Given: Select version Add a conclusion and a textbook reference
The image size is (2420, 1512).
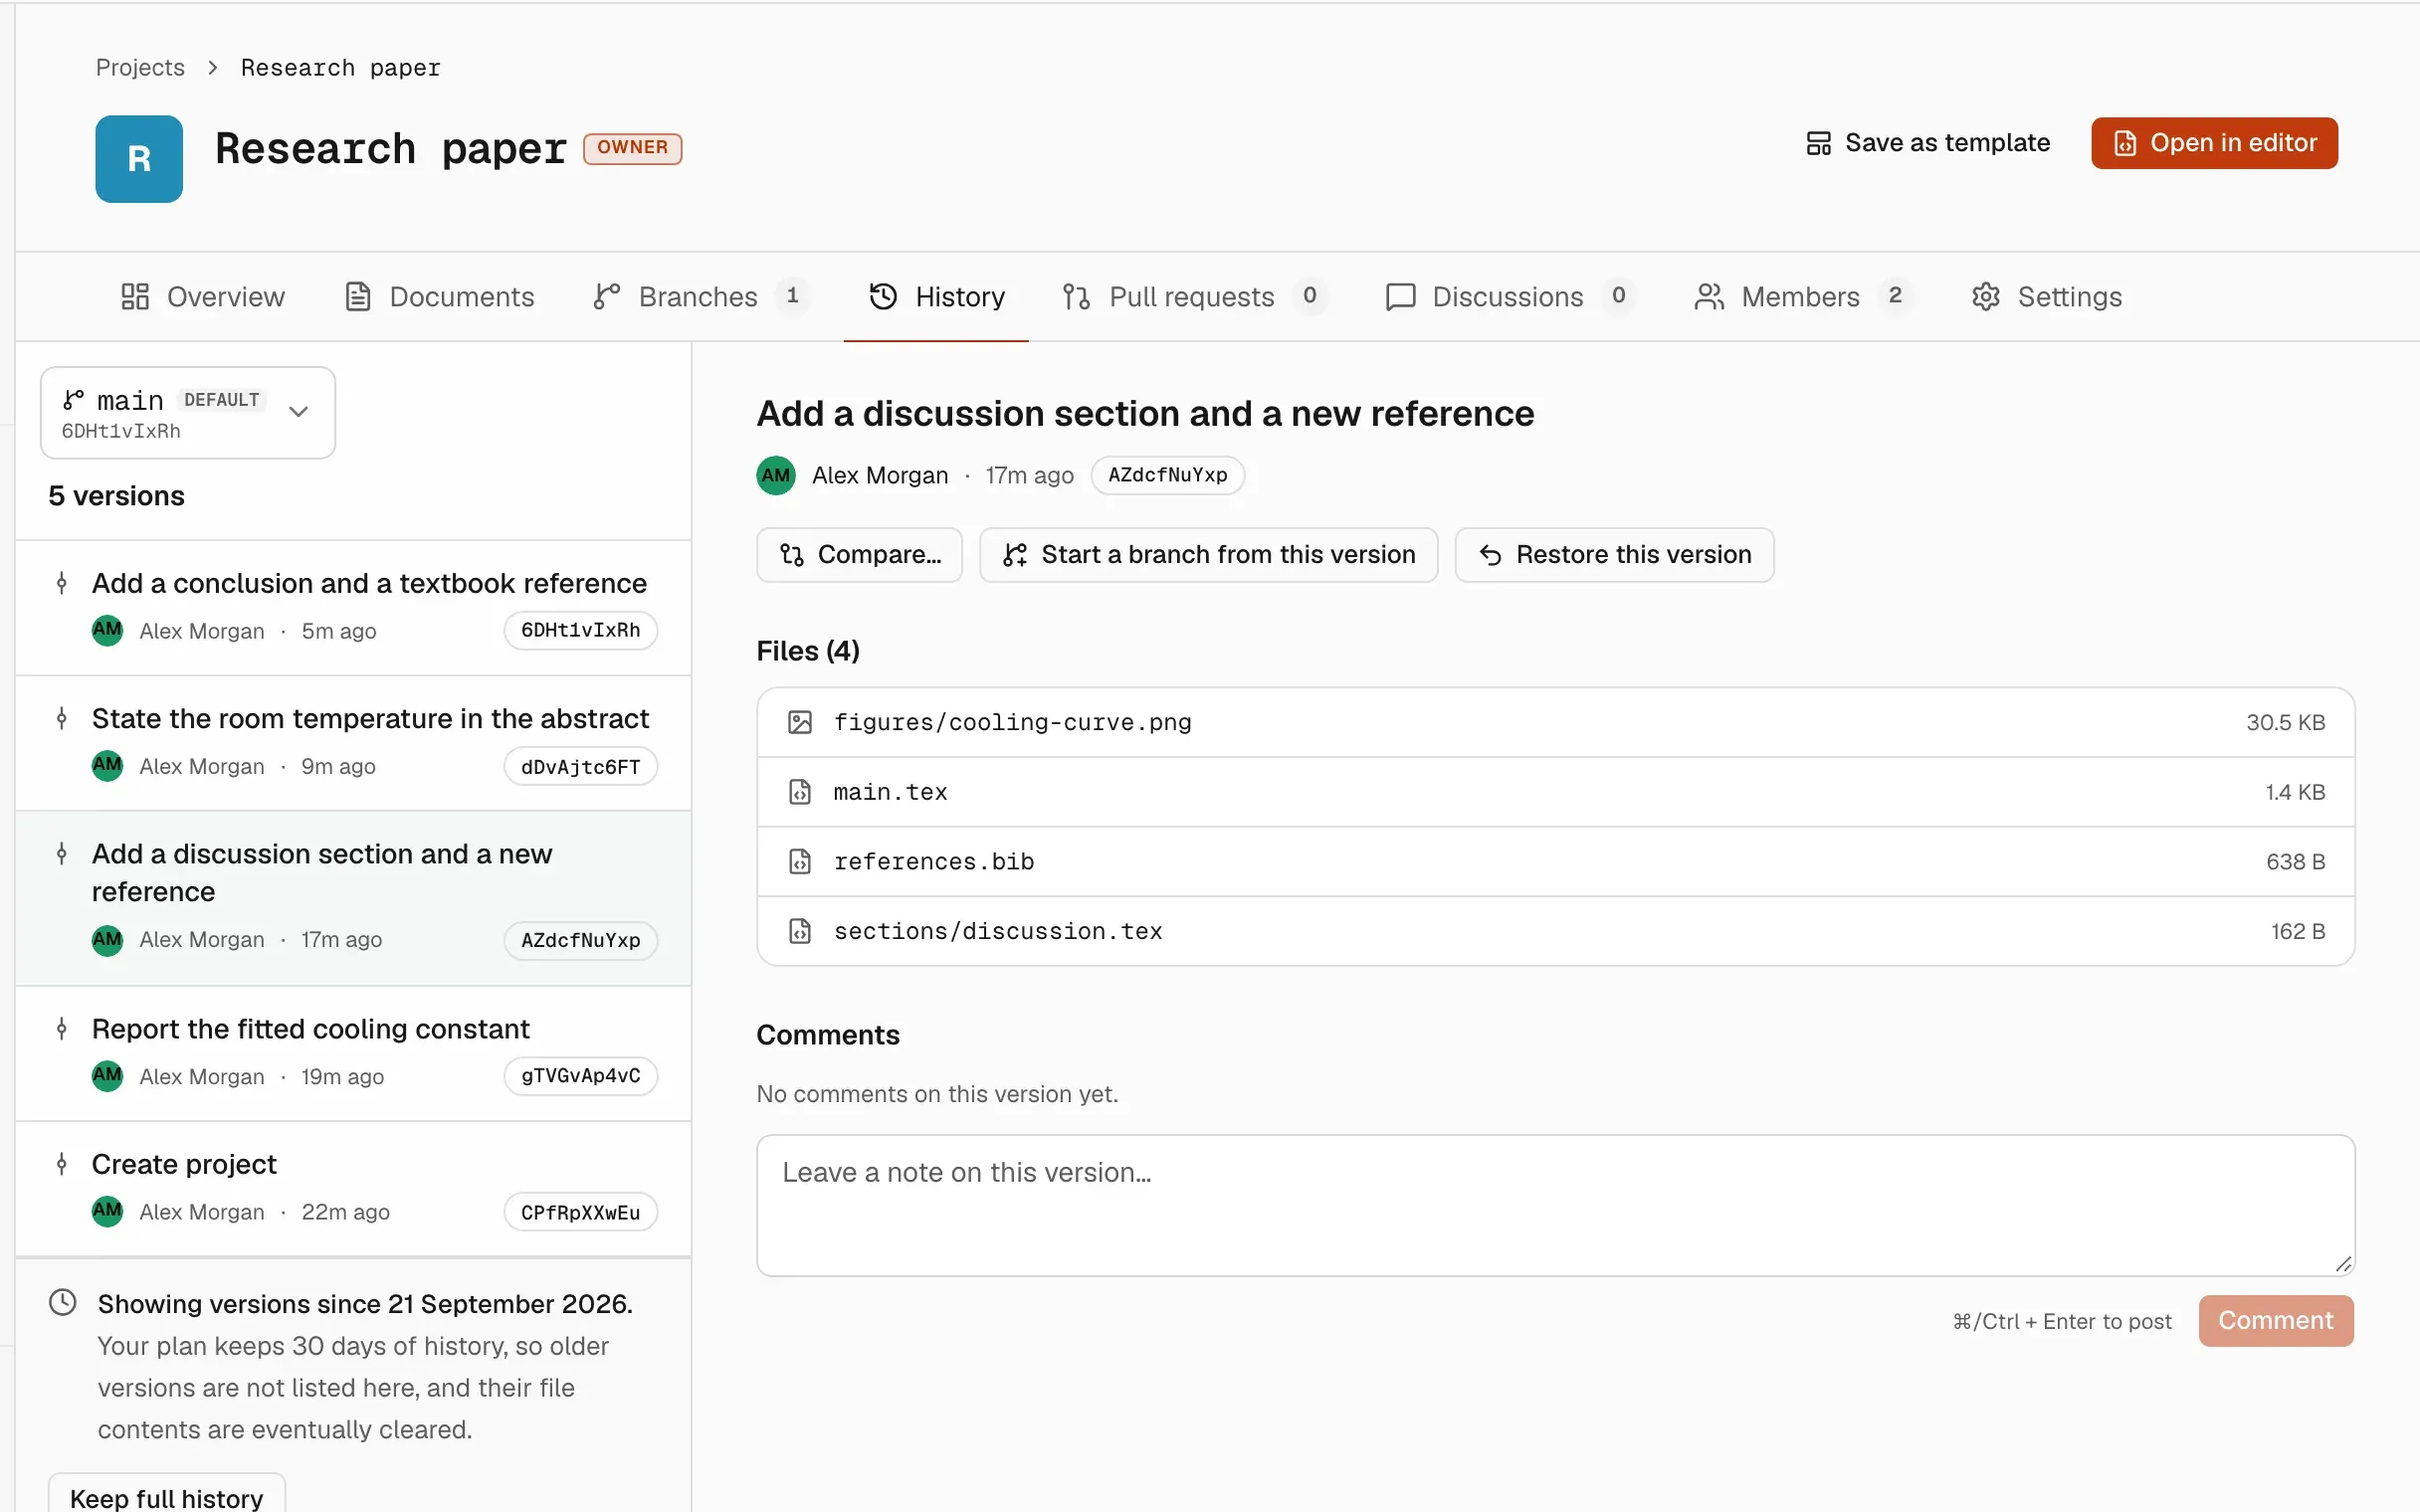Looking at the screenshot, I should pyautogui.click(x=353, y=608).
